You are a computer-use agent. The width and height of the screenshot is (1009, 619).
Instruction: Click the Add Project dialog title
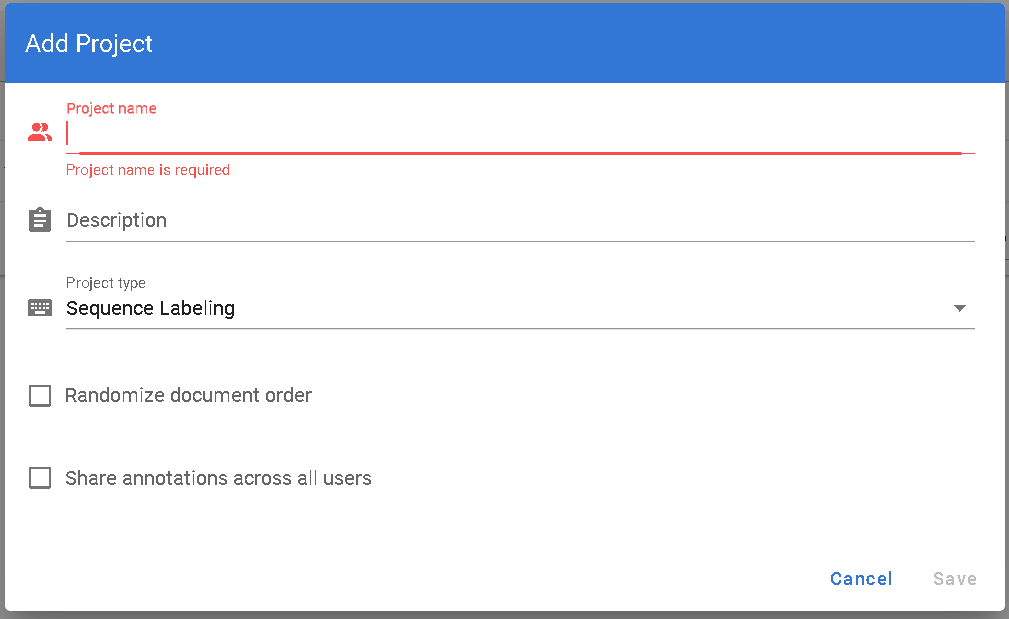[x=89, y=44]
